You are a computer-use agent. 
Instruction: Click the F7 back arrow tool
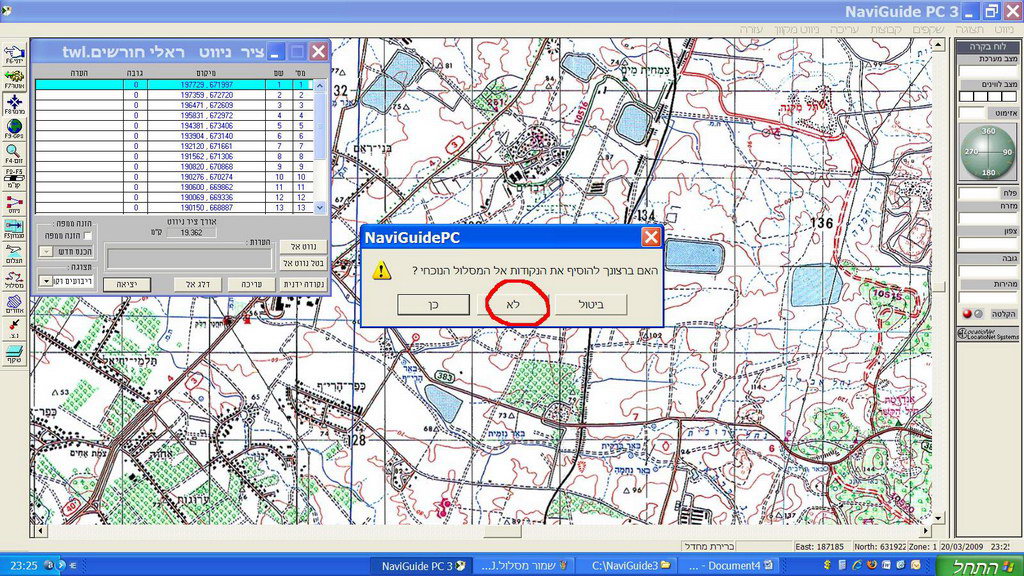tap(14, 80)
